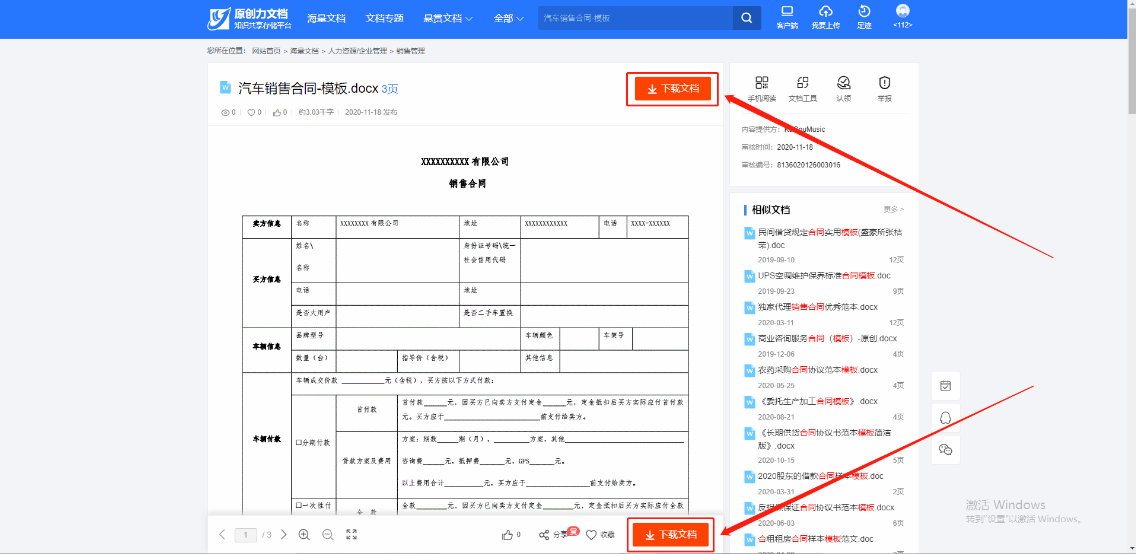Click top orange 下载文档 download button
This screenshot has width=1136, height=554.
click(x=672, y=89)
